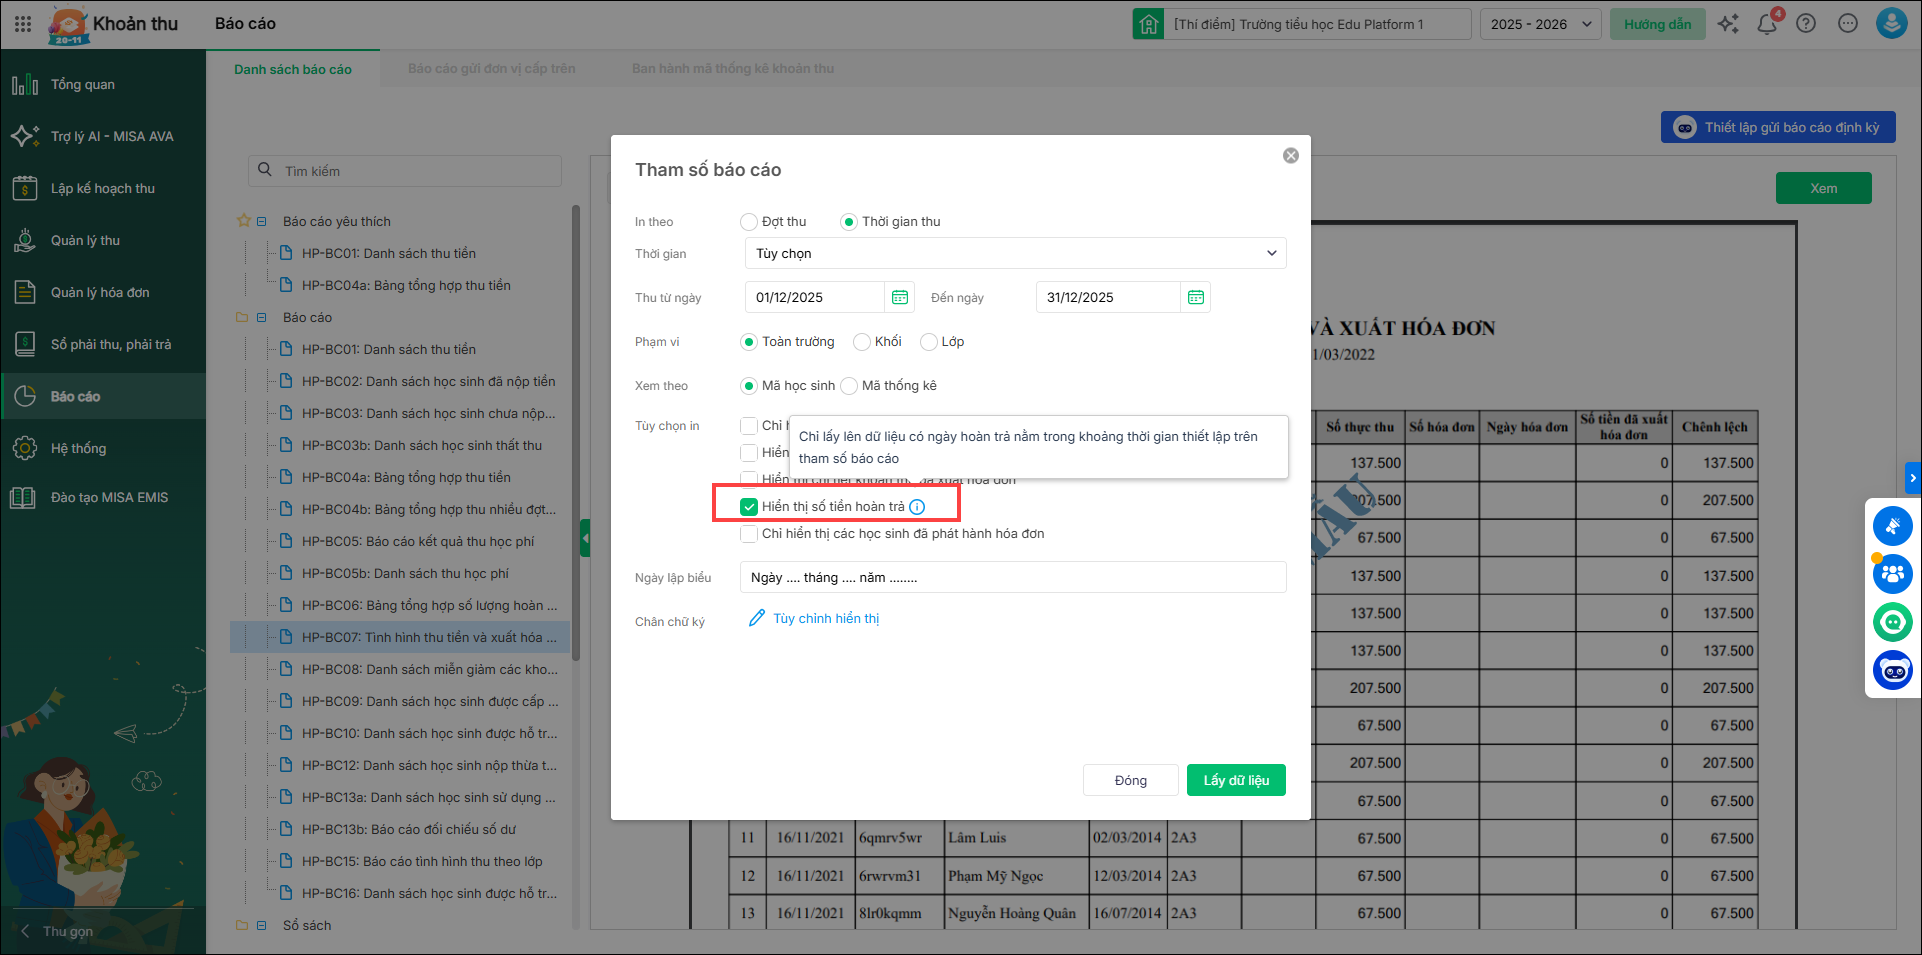Click the Tìm kiếm search field
Image resolution: width=1922 pixels, height=955 pixels.
tap(405, 171)
